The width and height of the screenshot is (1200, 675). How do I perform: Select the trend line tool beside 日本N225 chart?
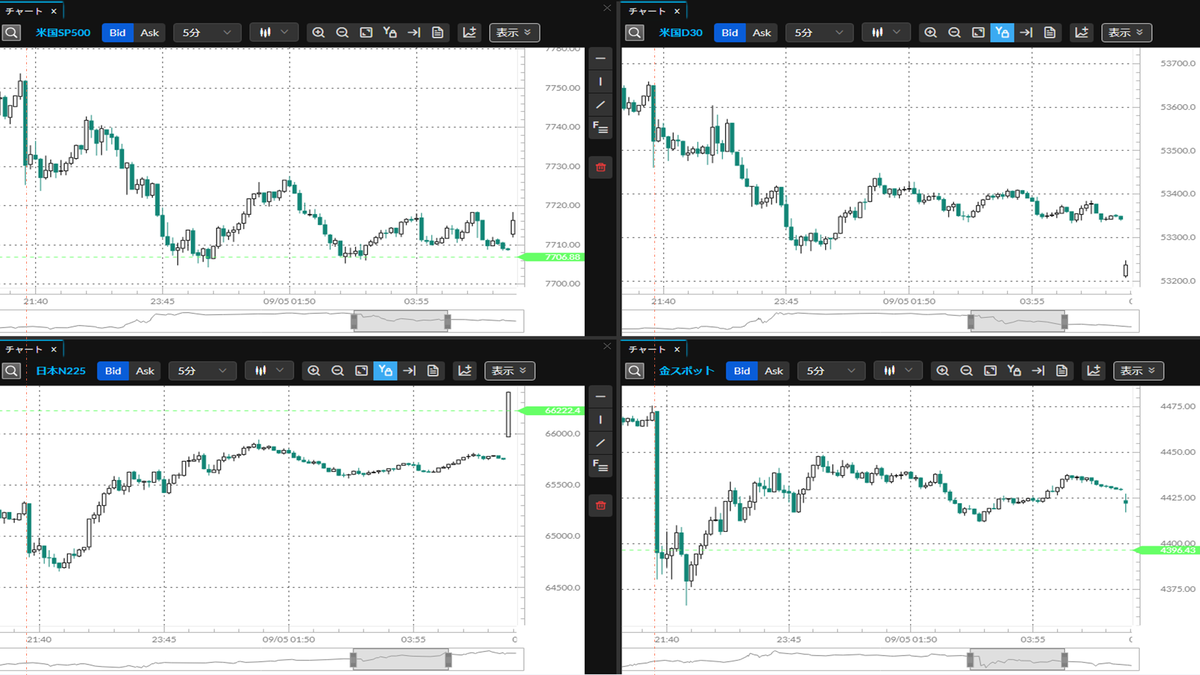pos(600,443)
